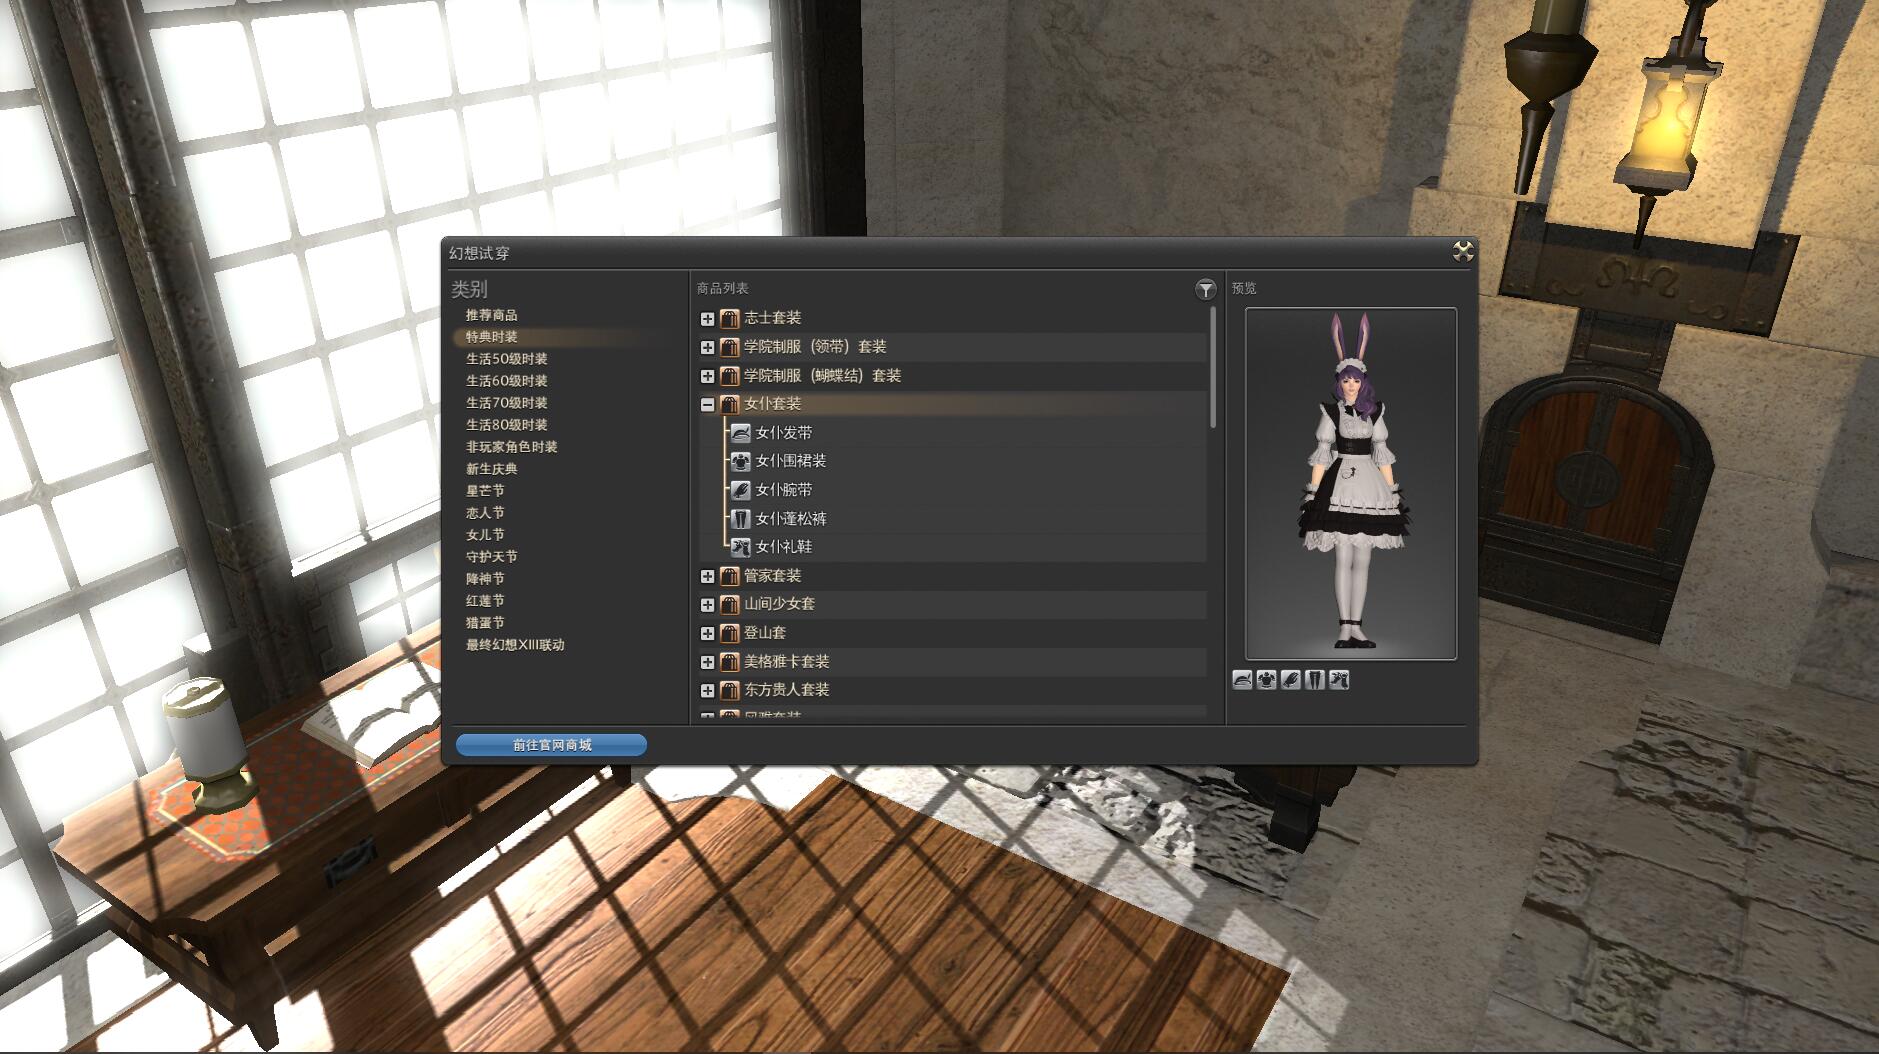Collapse the 女仆套装 set entry

click(x=707, y=405)
